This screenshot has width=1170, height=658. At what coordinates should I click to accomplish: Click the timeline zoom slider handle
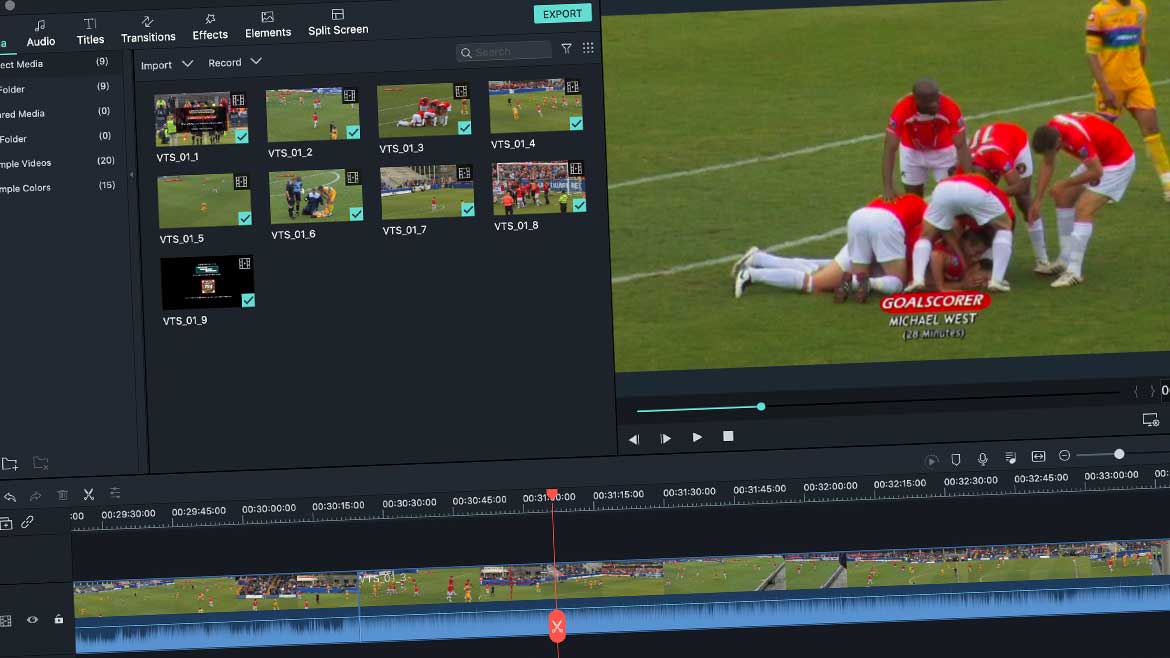click(x=1119, y=454)
